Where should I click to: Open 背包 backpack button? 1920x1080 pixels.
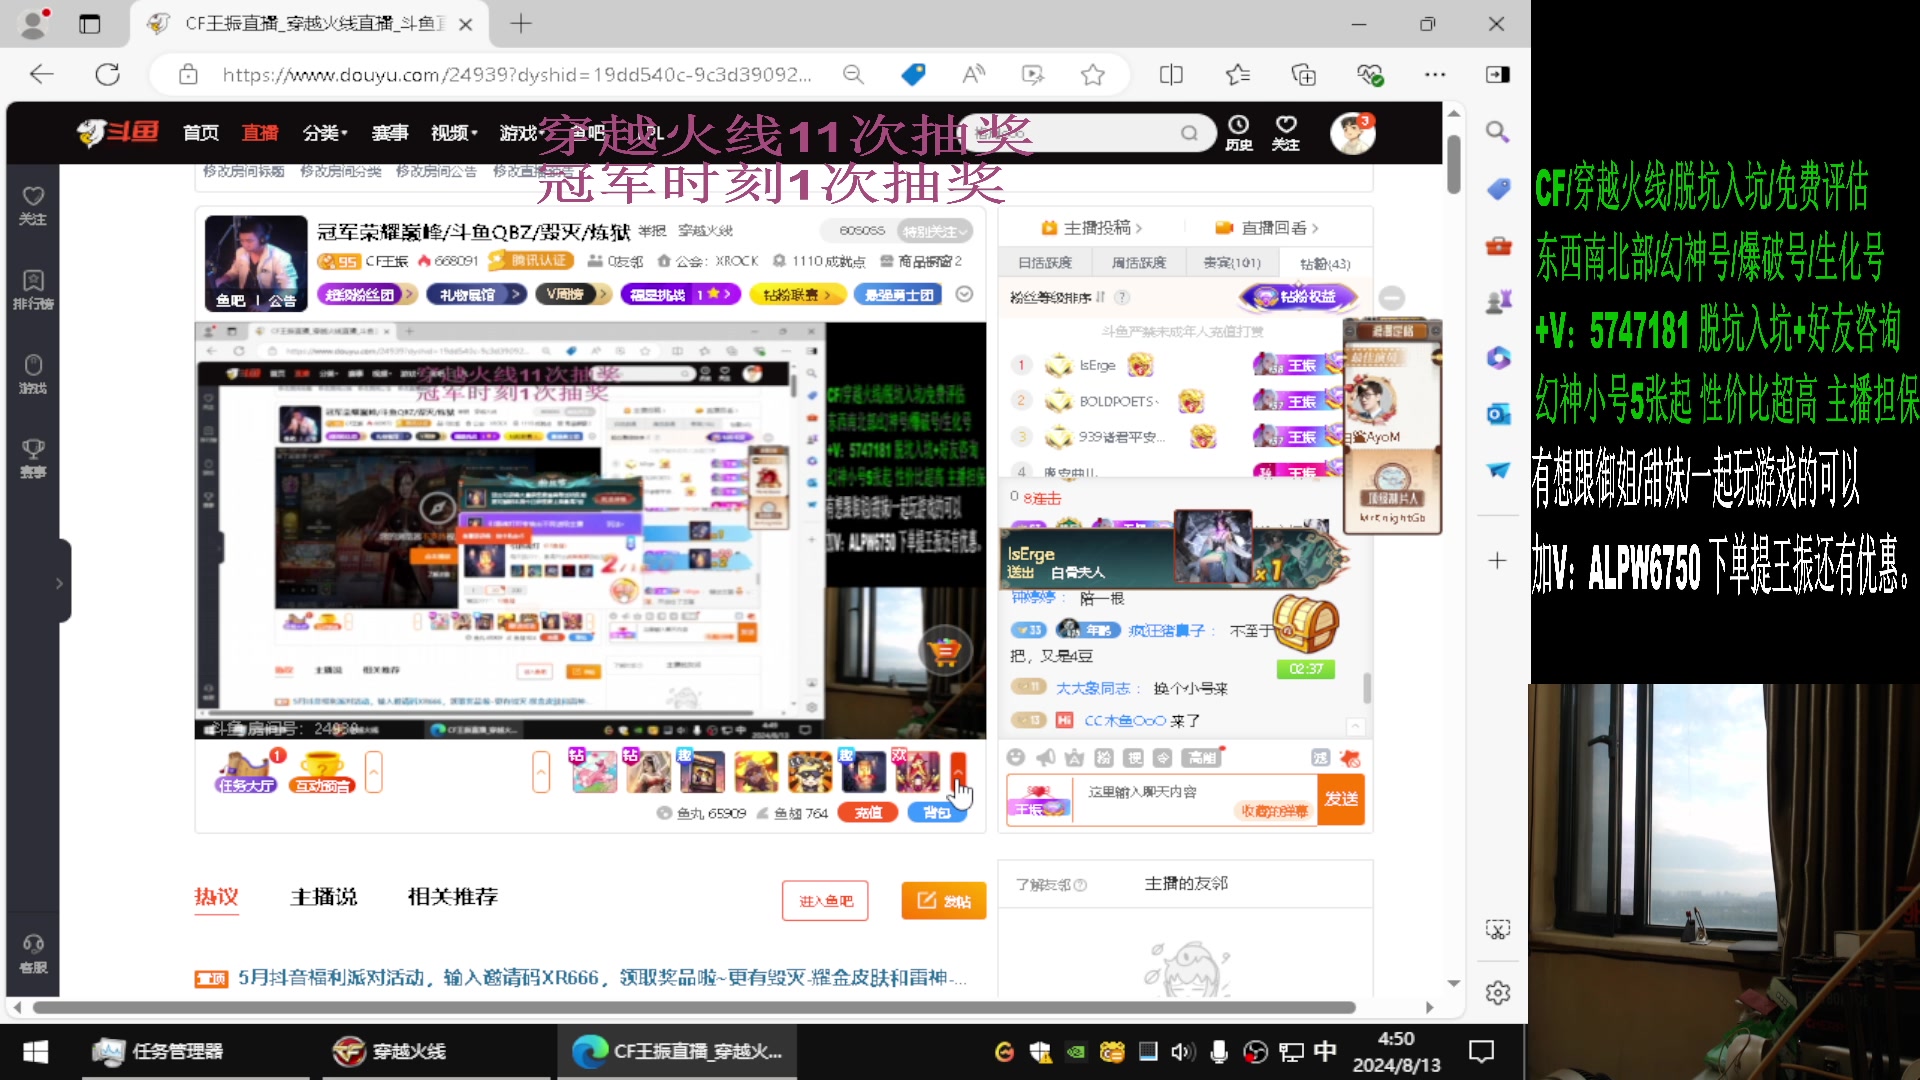pyautogui.click(x=937, y=813)
